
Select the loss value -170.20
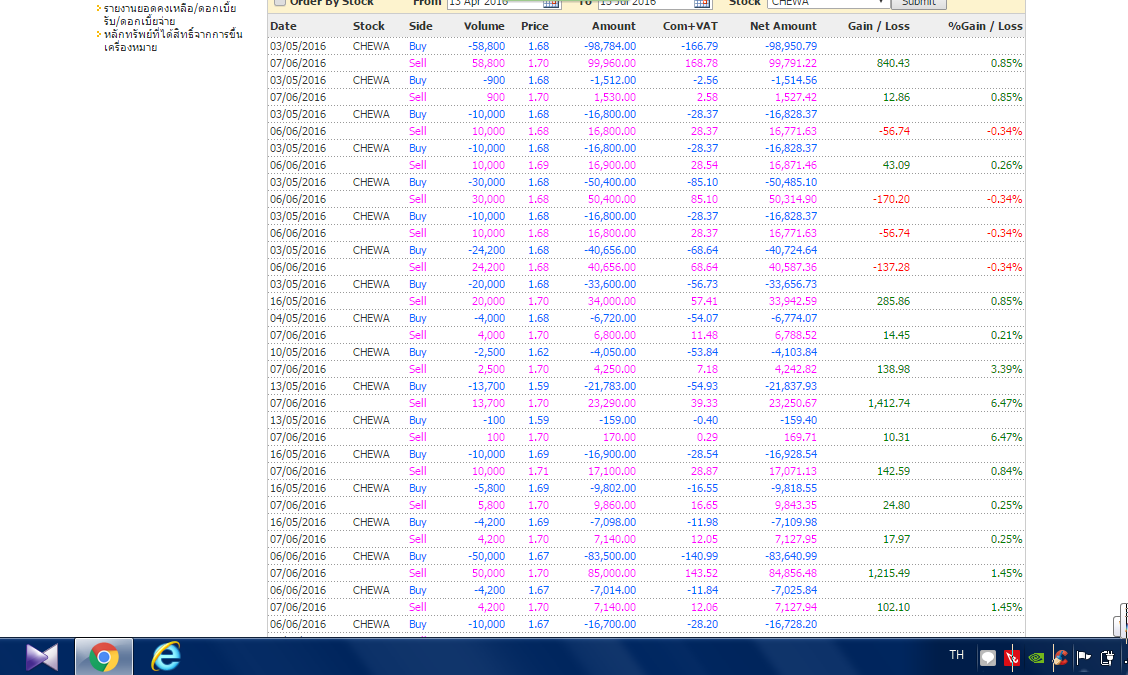pyautogui.click(x=891, y=199)
